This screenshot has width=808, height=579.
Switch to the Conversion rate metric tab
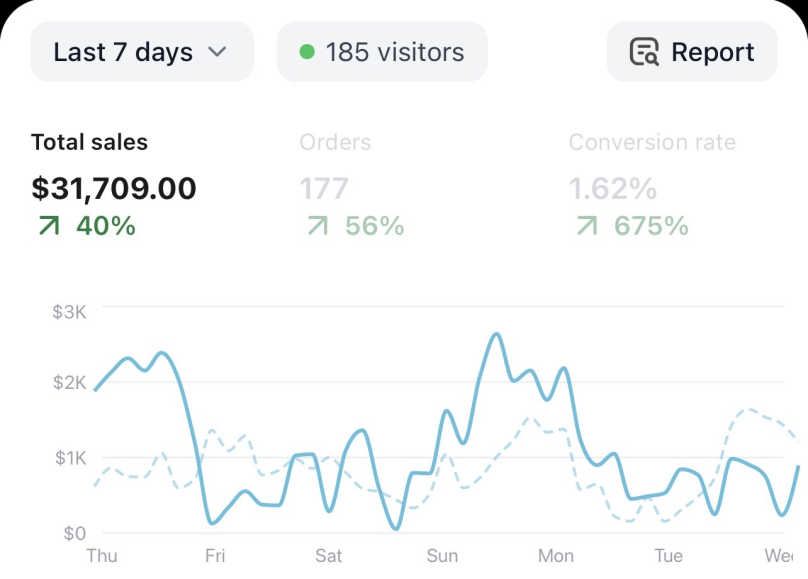click(x=652, y=184)
